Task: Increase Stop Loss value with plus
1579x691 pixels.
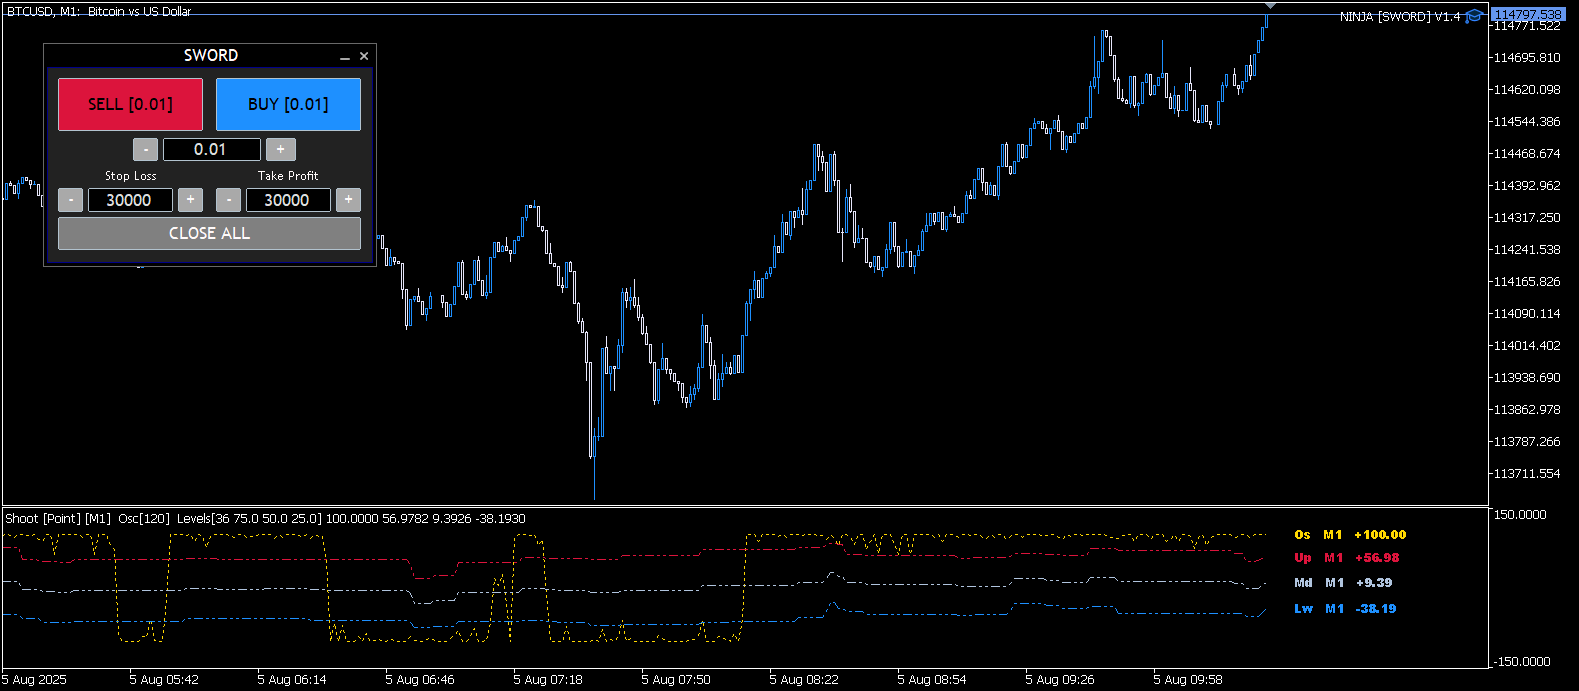Action: point(190,200)
